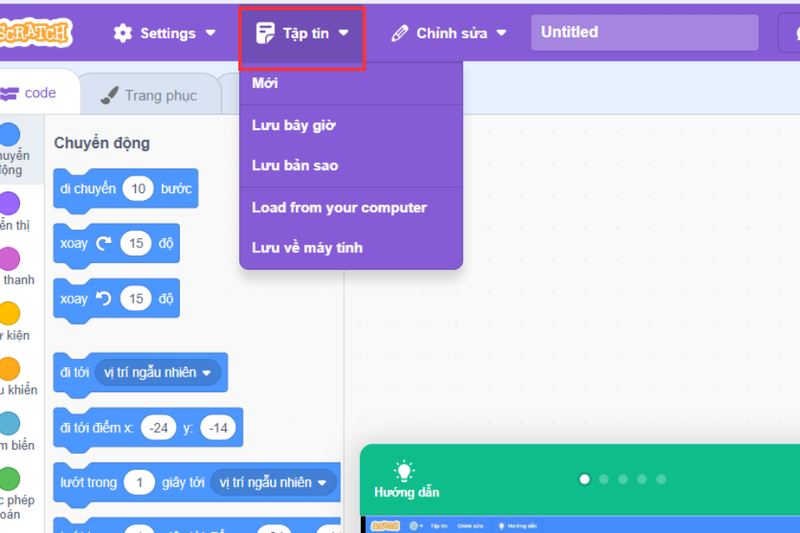Click the Trang phục paintbrush icon
800x533 pixels.
tap(109, 95)
